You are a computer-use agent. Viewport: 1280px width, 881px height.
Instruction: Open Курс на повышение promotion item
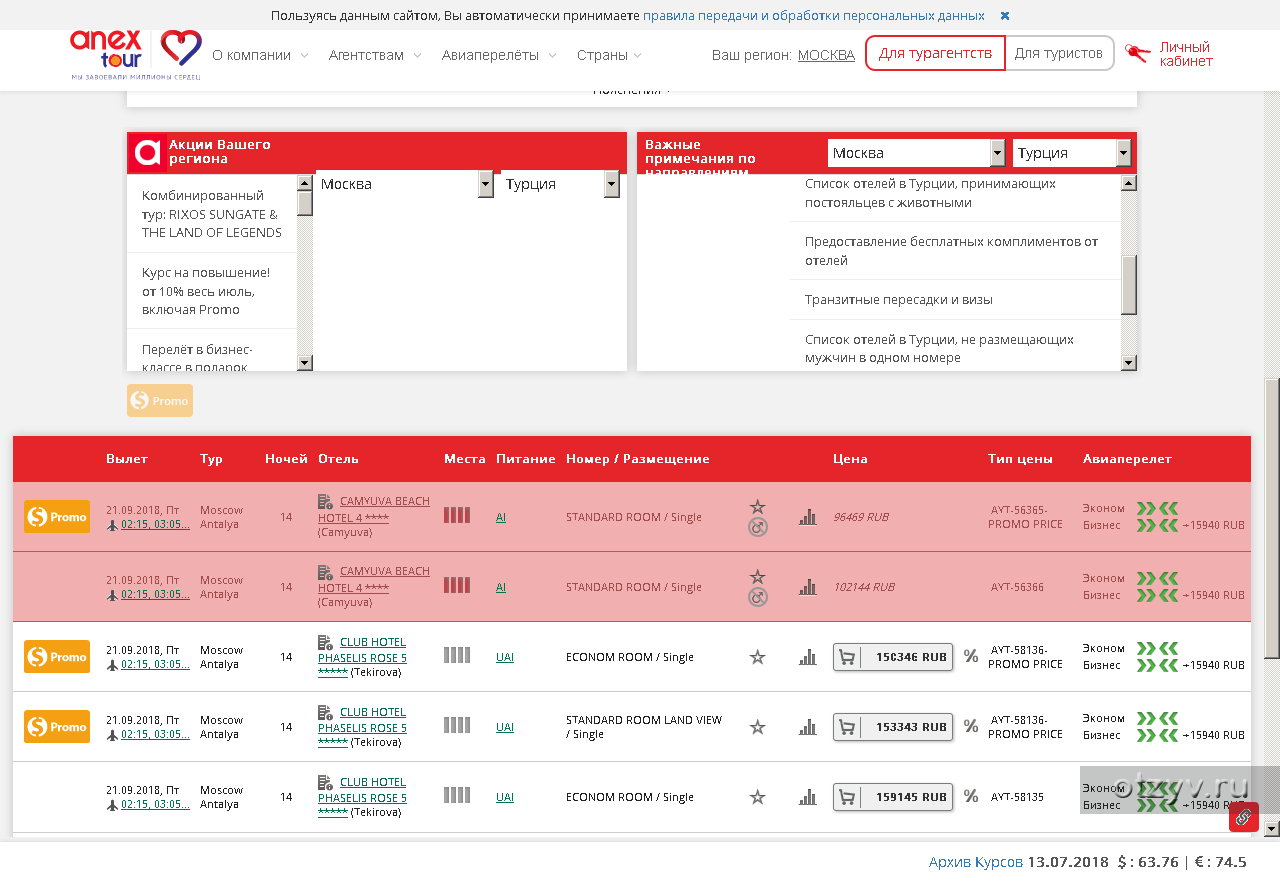tap(206, 291)
